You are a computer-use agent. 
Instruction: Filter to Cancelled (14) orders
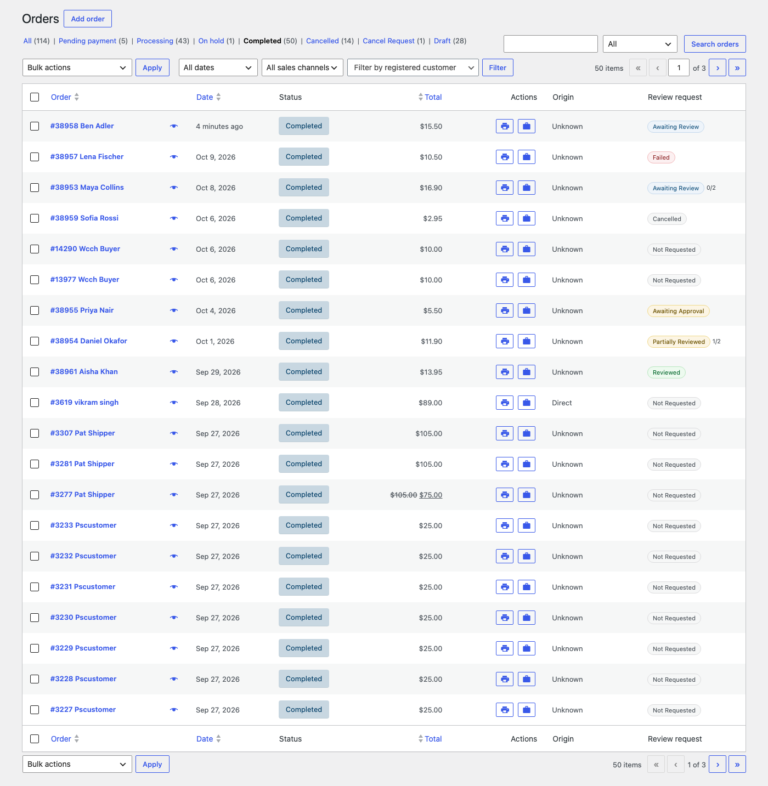click(330, 41)
